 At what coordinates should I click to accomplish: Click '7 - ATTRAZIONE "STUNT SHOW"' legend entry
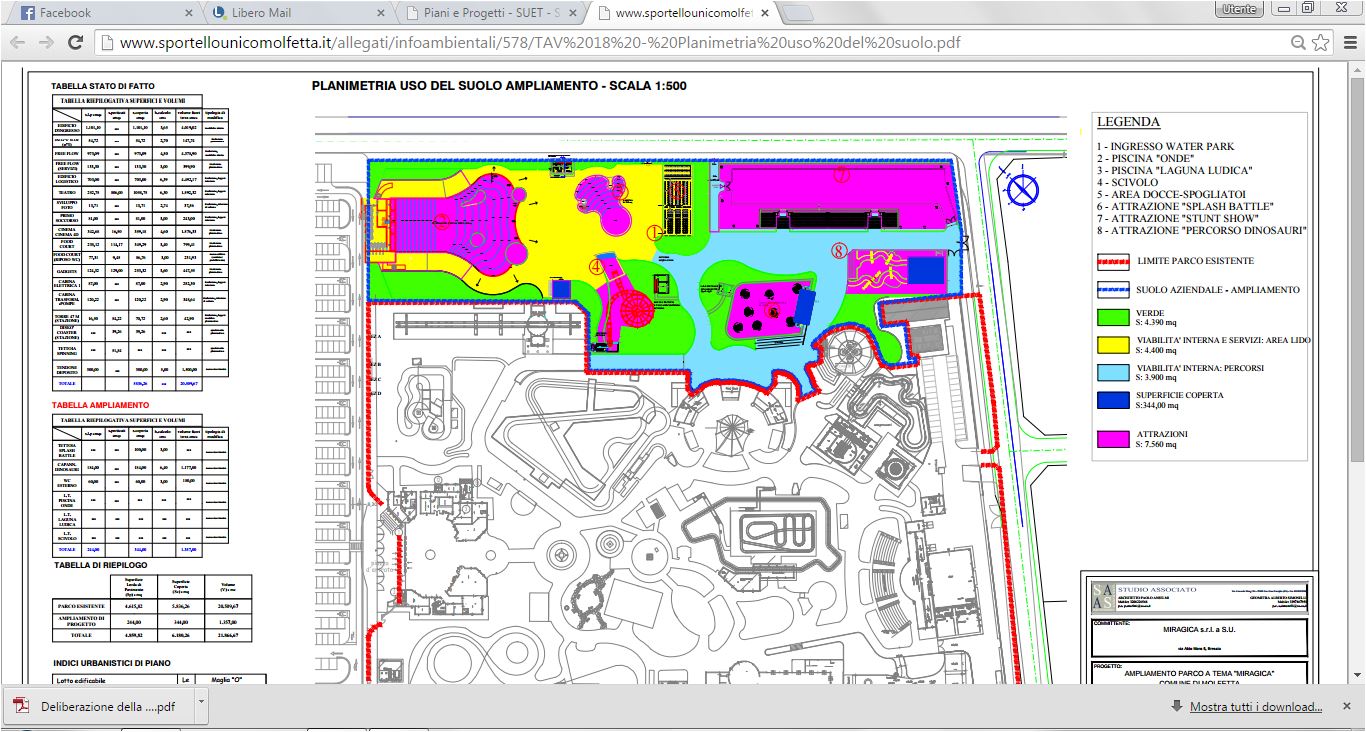tap(1178, 219)
